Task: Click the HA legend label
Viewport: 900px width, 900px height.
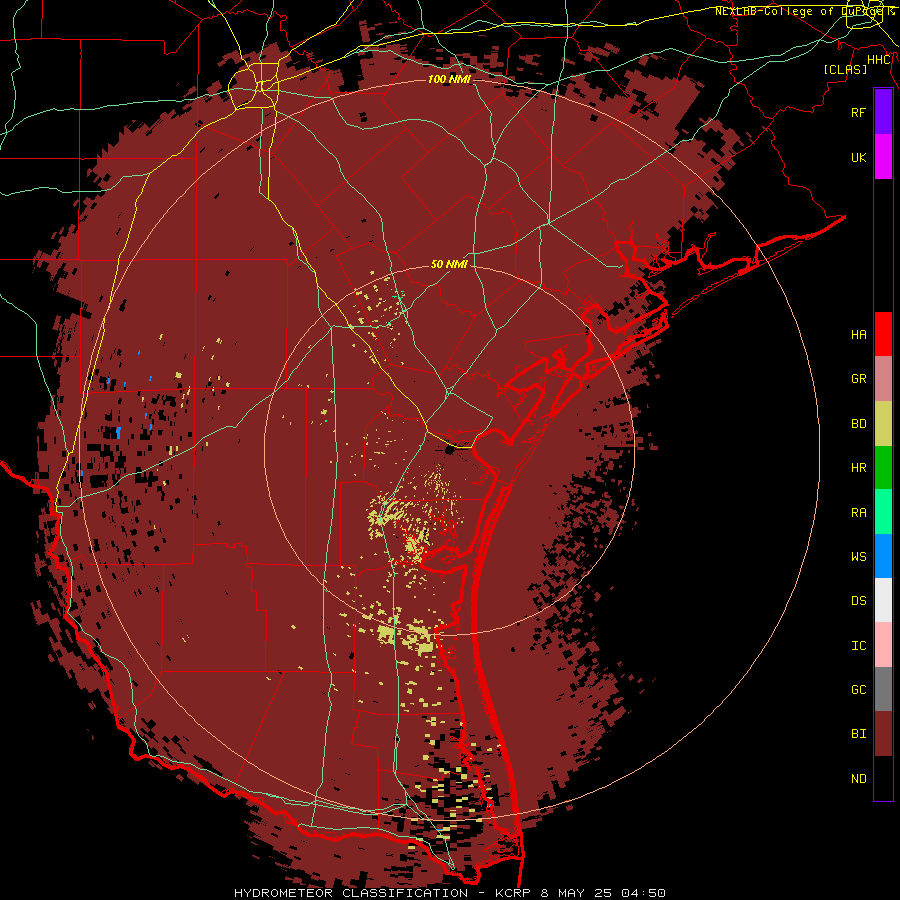Action: (x=858, y=335)
